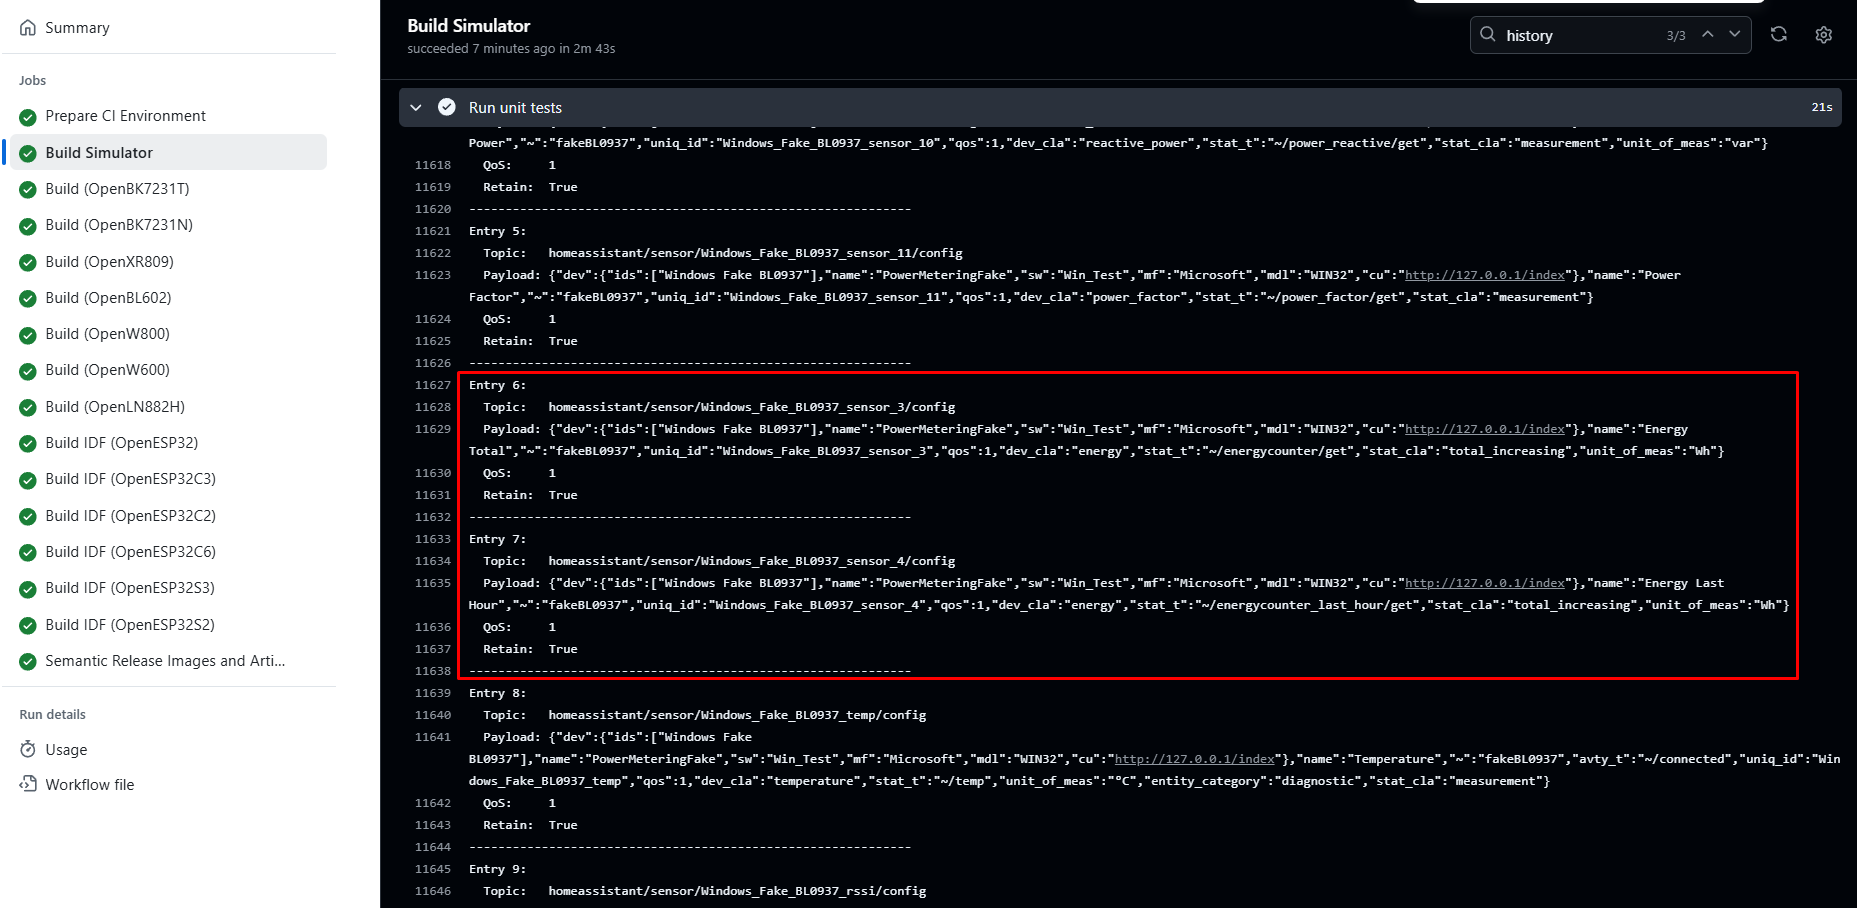1857x908 pixels.
Task: Go to previous search result
Action: click(x=1708, y=35)
